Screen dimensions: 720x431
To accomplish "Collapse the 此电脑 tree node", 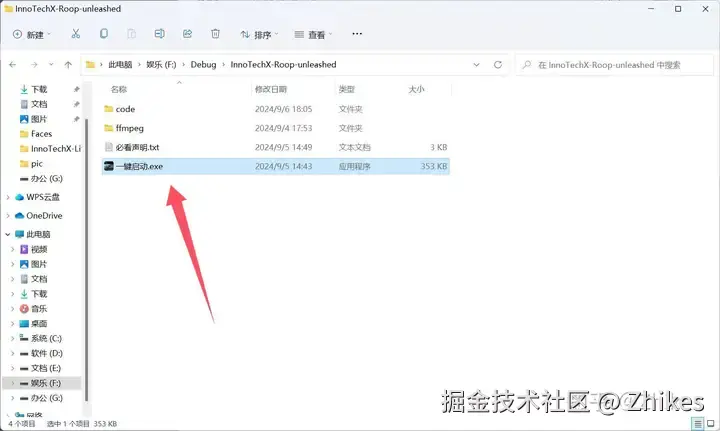I will 8,235.
